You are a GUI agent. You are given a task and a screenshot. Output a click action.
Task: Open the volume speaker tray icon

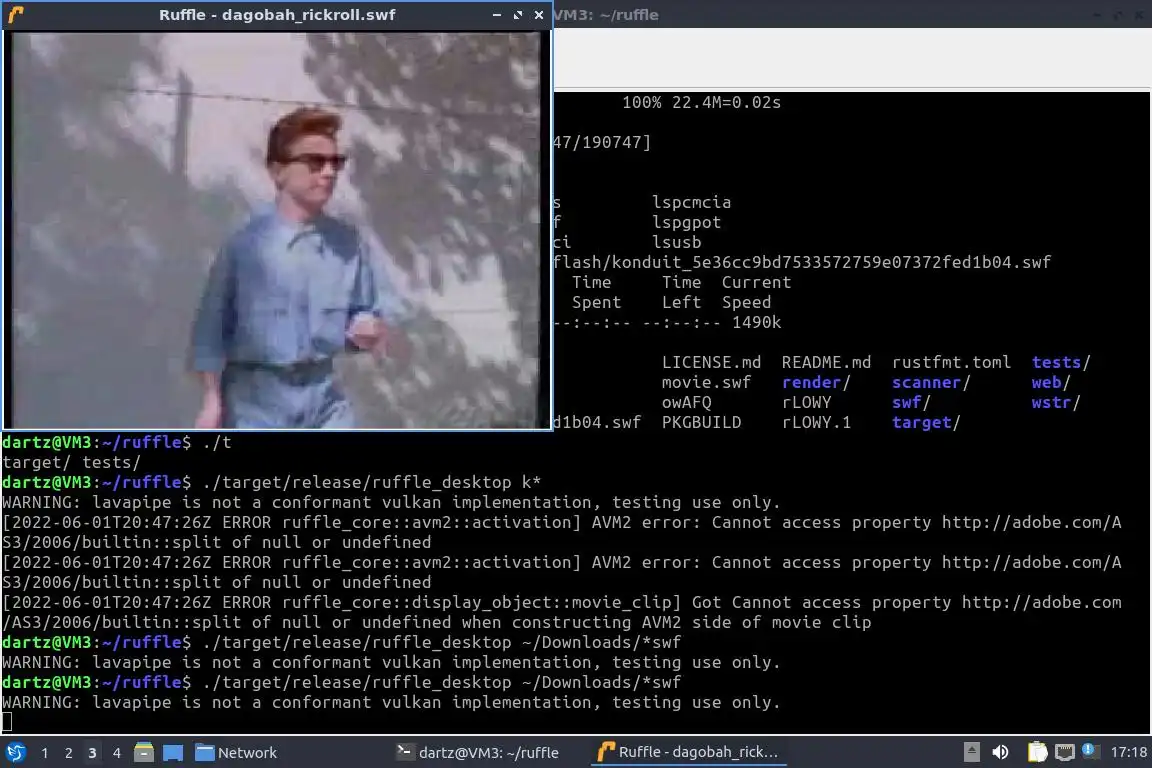pyautogui.click(x=1000, y=752)
